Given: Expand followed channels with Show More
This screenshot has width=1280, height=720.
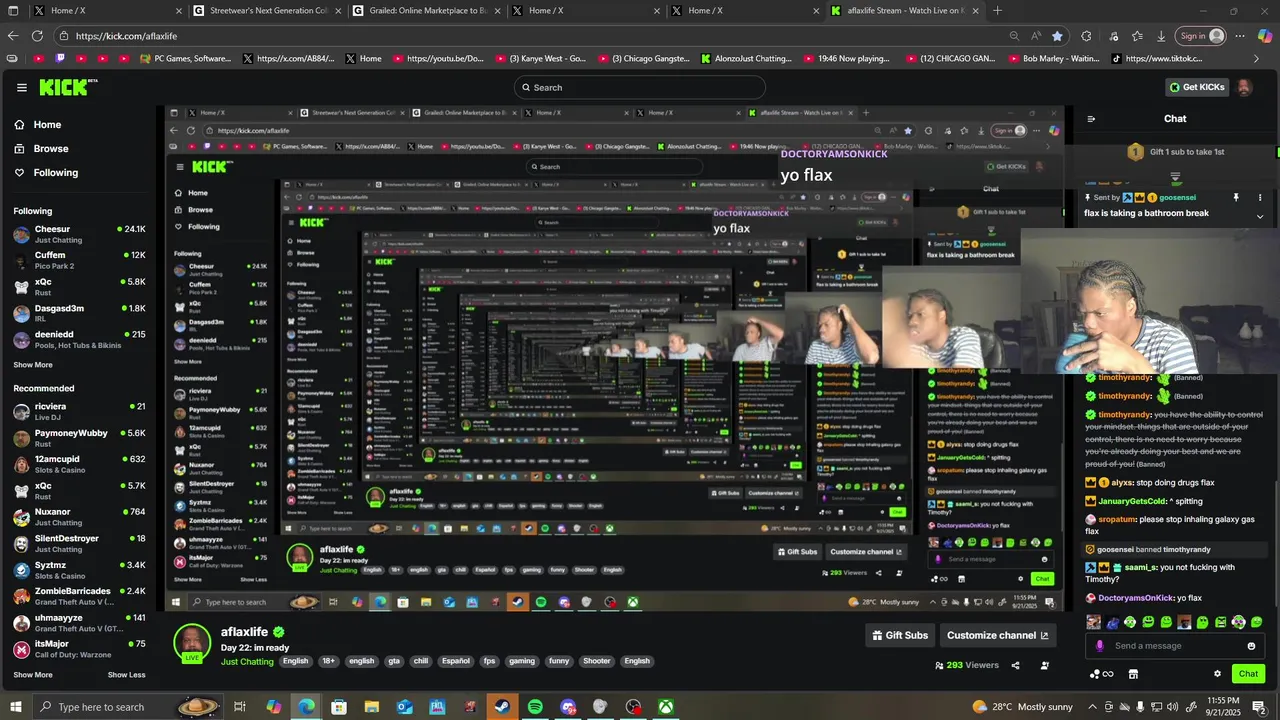Looking at the screenshot, I should (33, 365).
